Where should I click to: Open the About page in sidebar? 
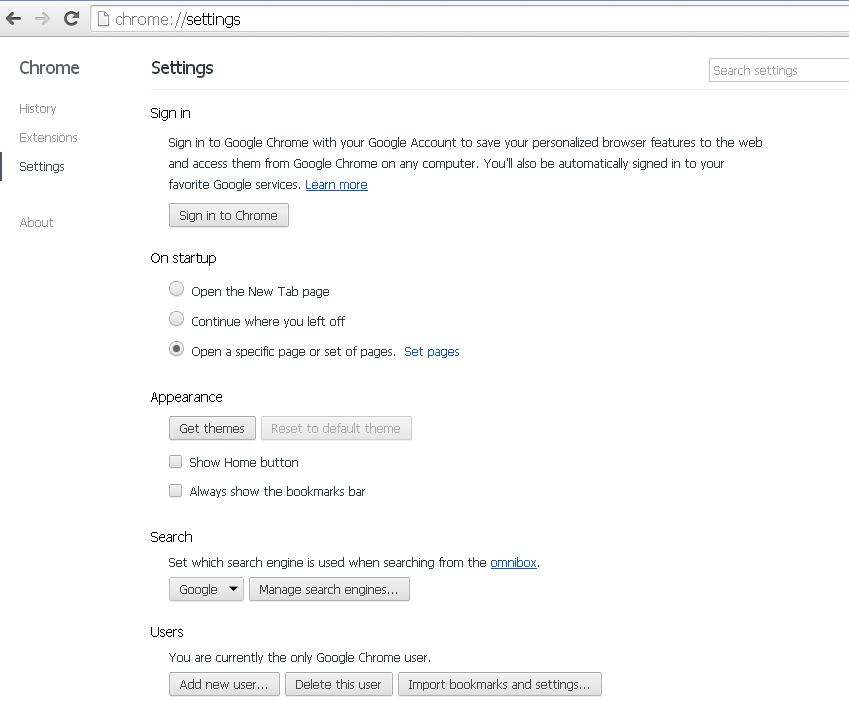tap(36, 223)
